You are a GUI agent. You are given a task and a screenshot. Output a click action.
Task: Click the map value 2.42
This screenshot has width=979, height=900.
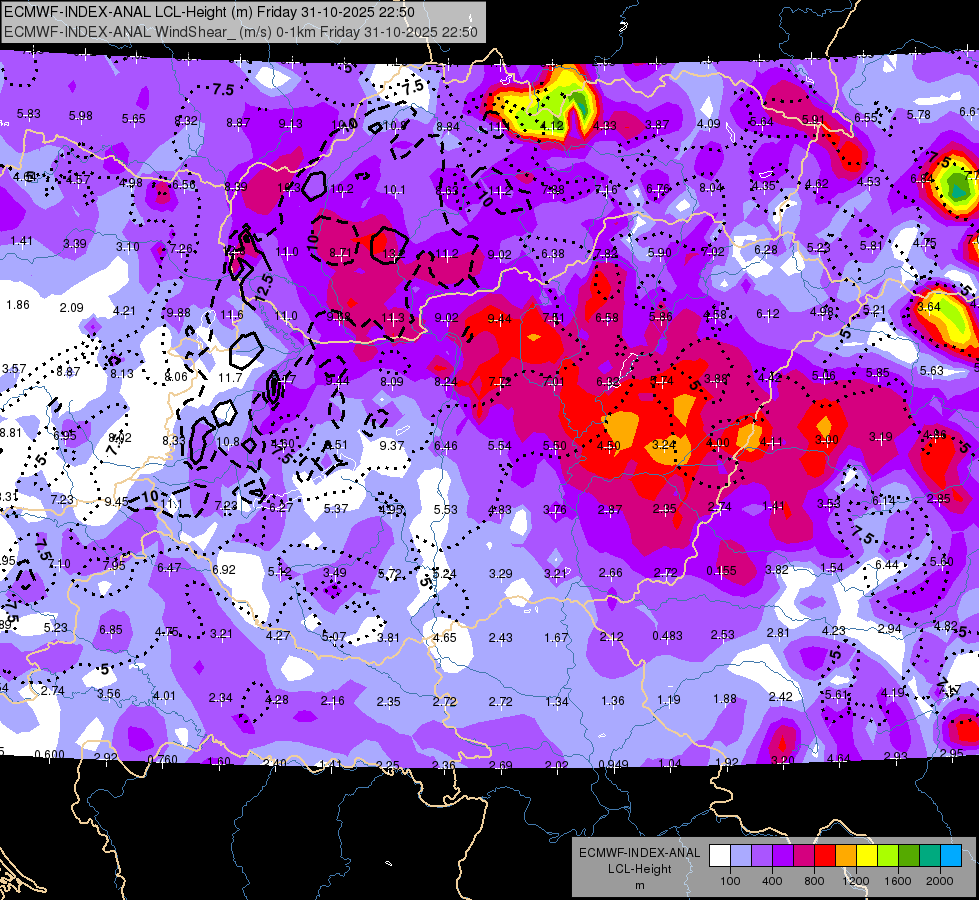(x=780, y=696)
